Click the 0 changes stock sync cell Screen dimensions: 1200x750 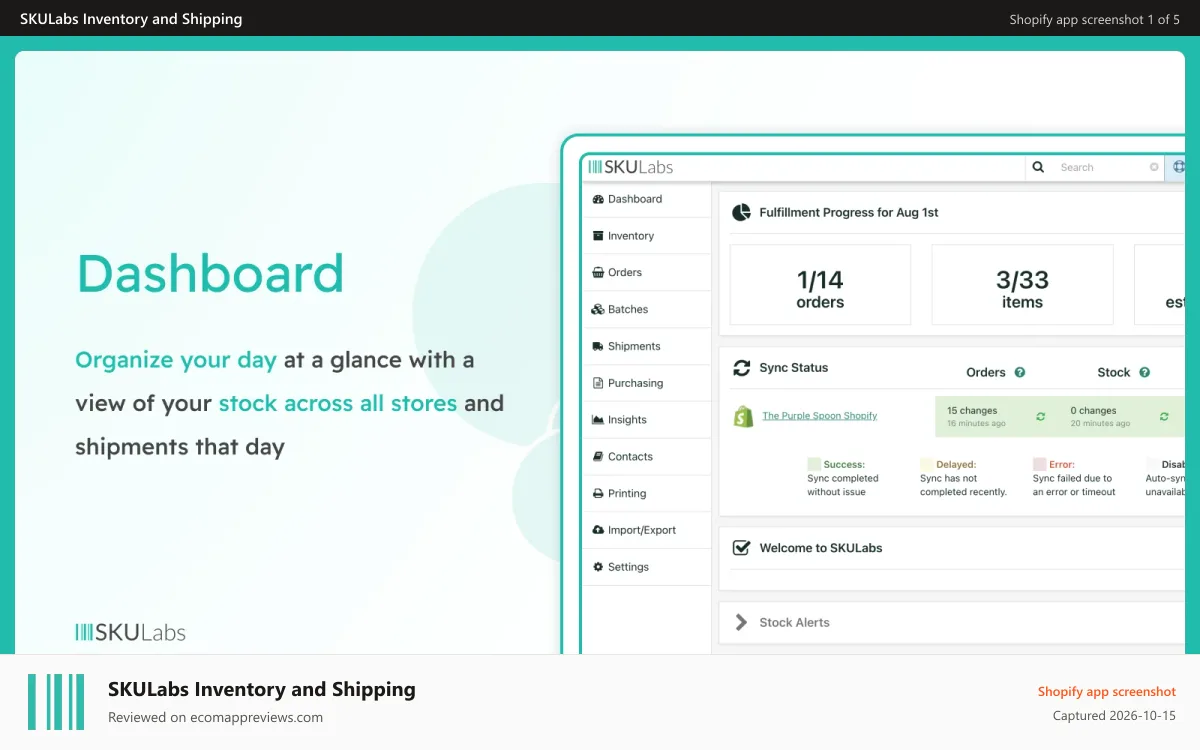pyautogui.click(x=1121, y=416)
